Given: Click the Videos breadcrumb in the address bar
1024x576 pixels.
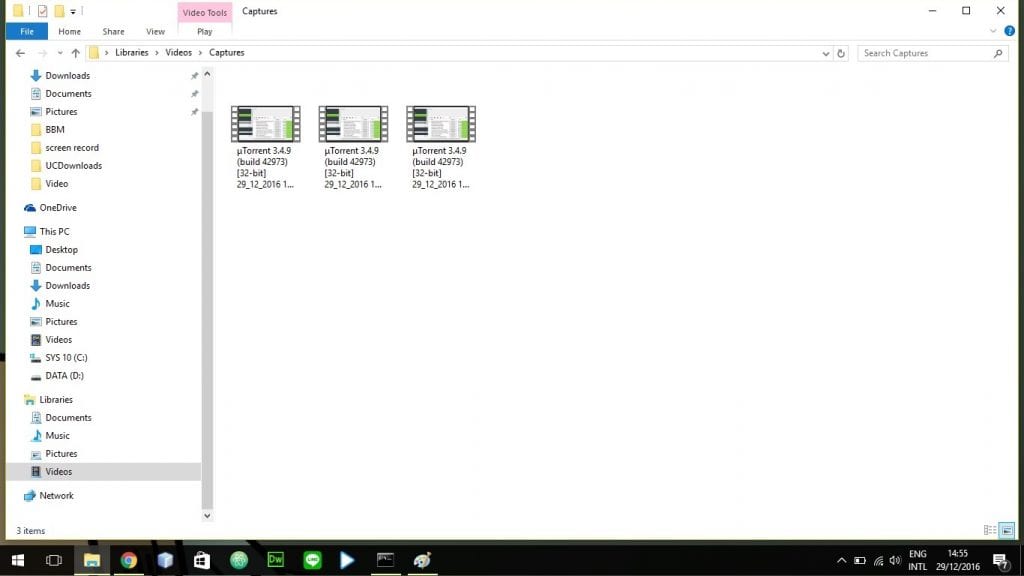Looking at the screenshot, I should pyautogui.click(x=178, y=53).
